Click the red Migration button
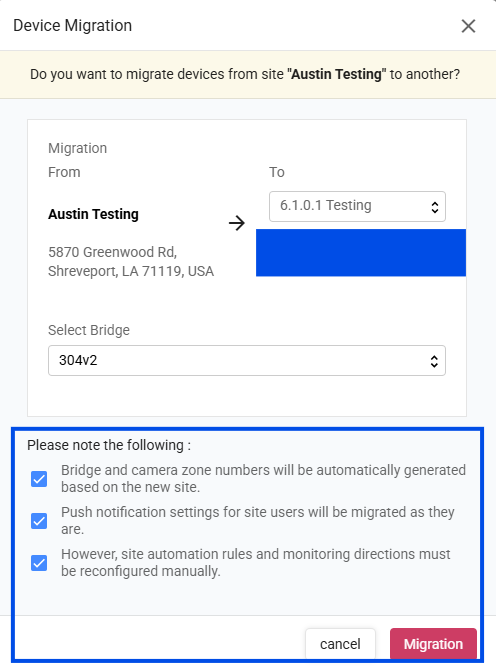This screenshot has height=670, width=496. [433, 644]
